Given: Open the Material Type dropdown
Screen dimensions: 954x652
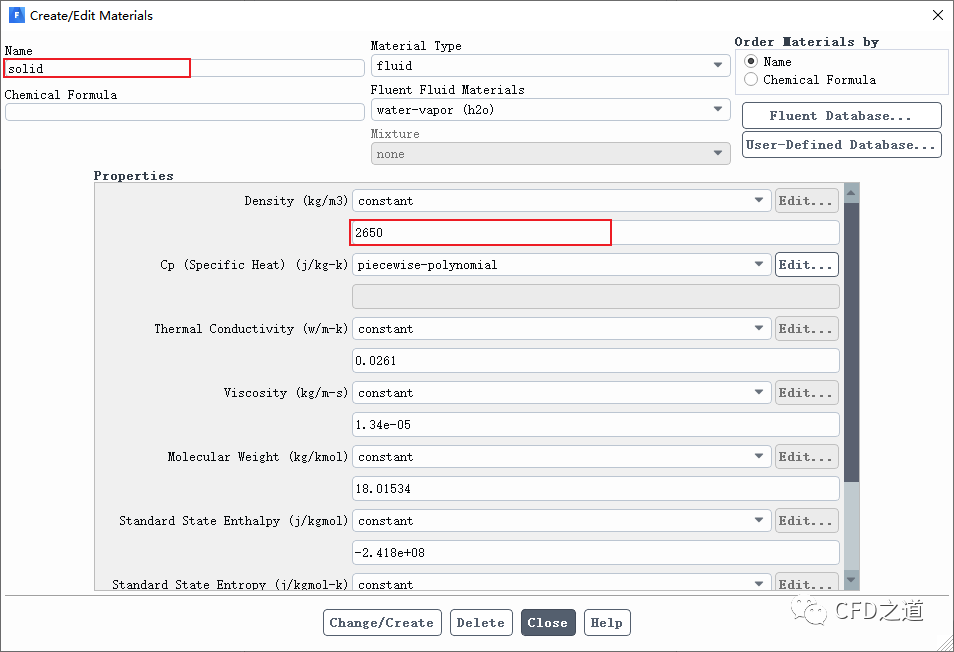Looking at the screenshot, I should pos(550,66).
